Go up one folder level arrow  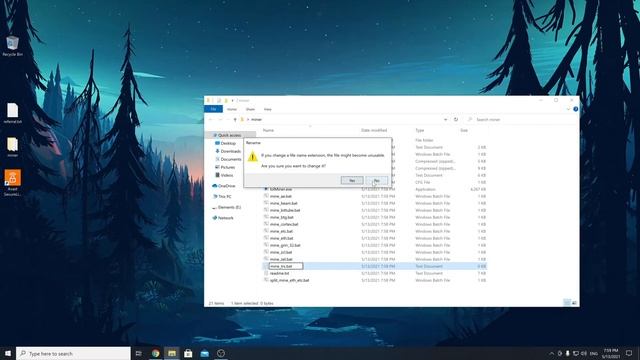click(x=235, y=120)
